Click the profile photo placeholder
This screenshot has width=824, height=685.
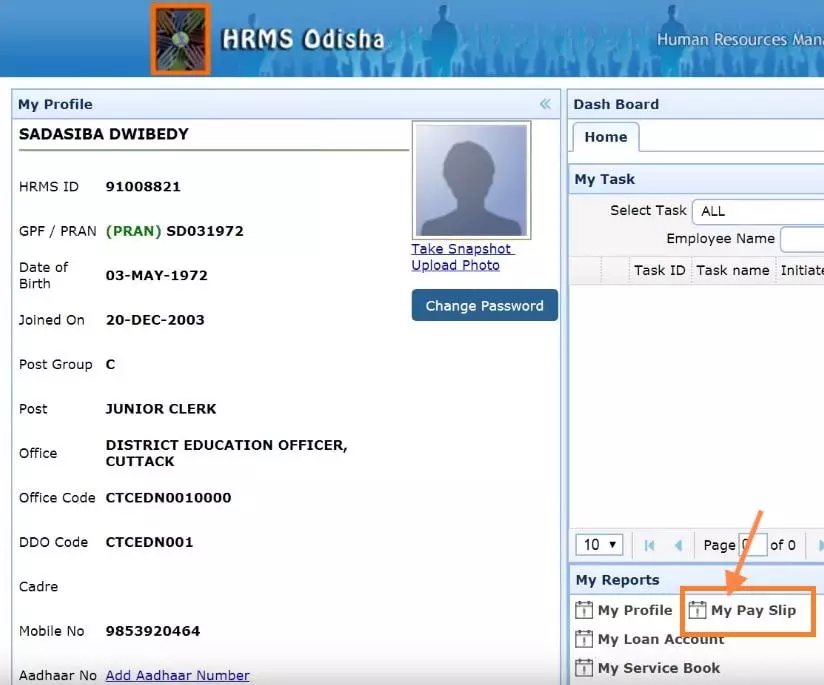(471, 181)
